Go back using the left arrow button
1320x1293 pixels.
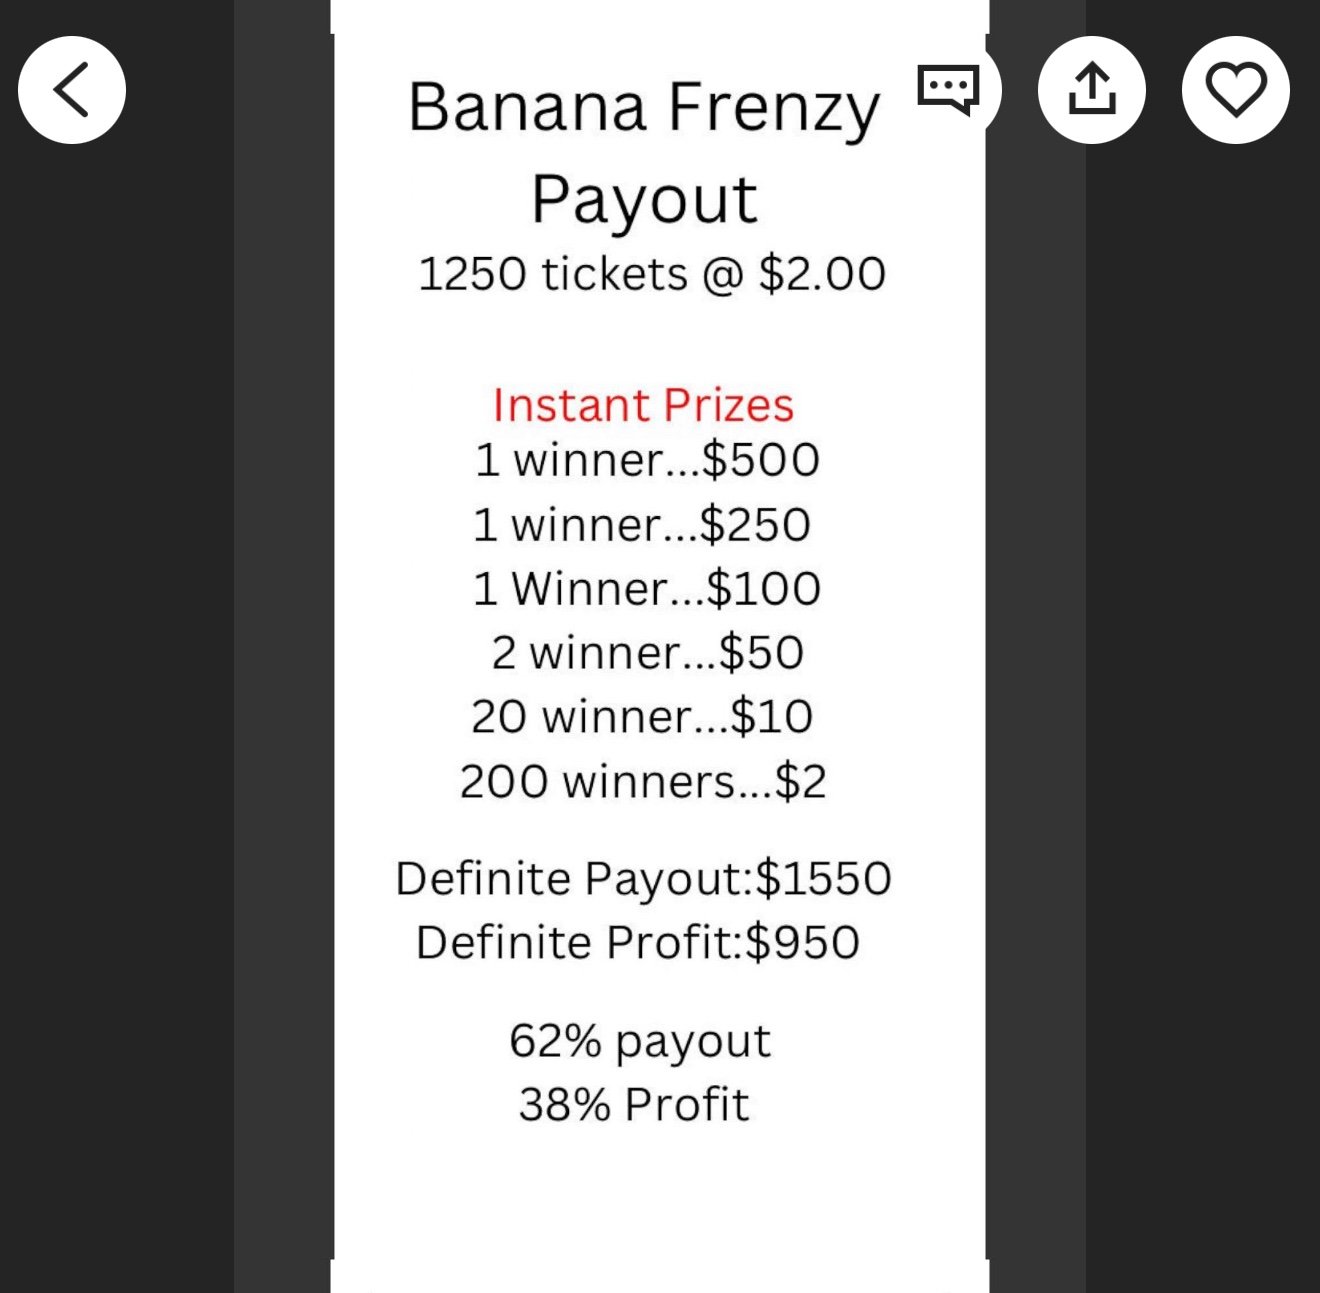pos(72,90)
